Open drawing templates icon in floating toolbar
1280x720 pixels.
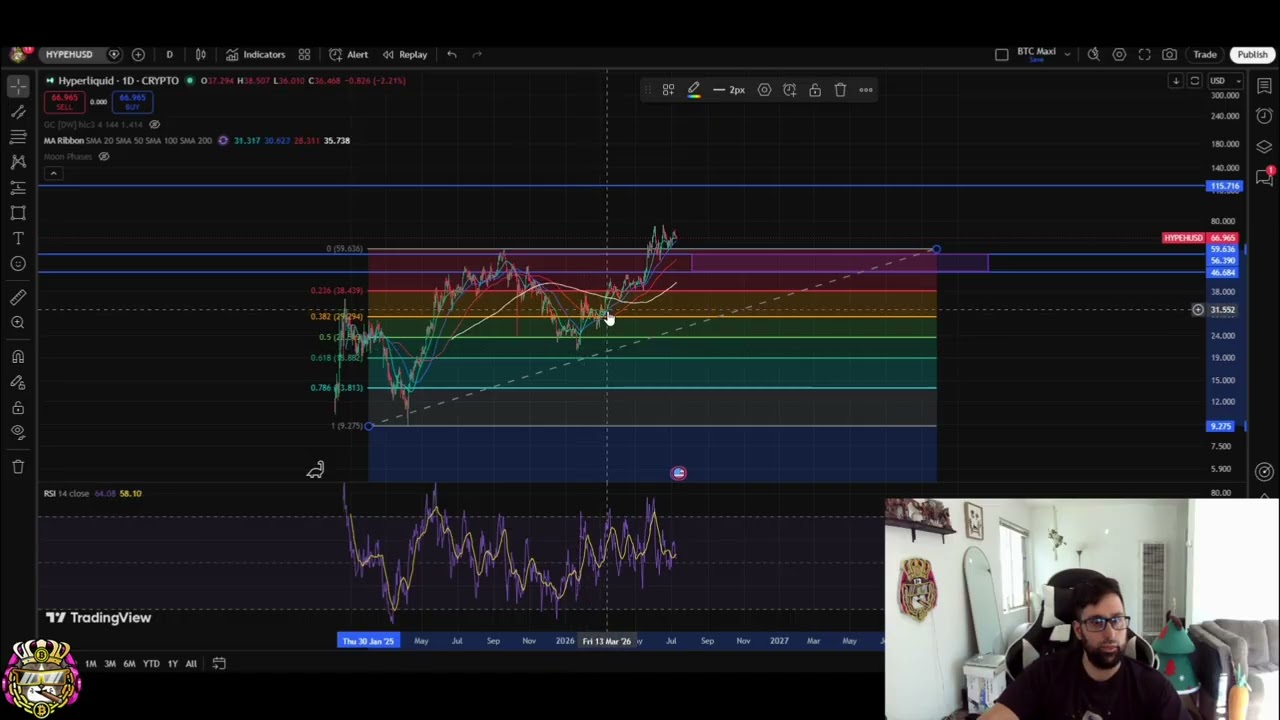pyautogui.click(x=668, y=90)
